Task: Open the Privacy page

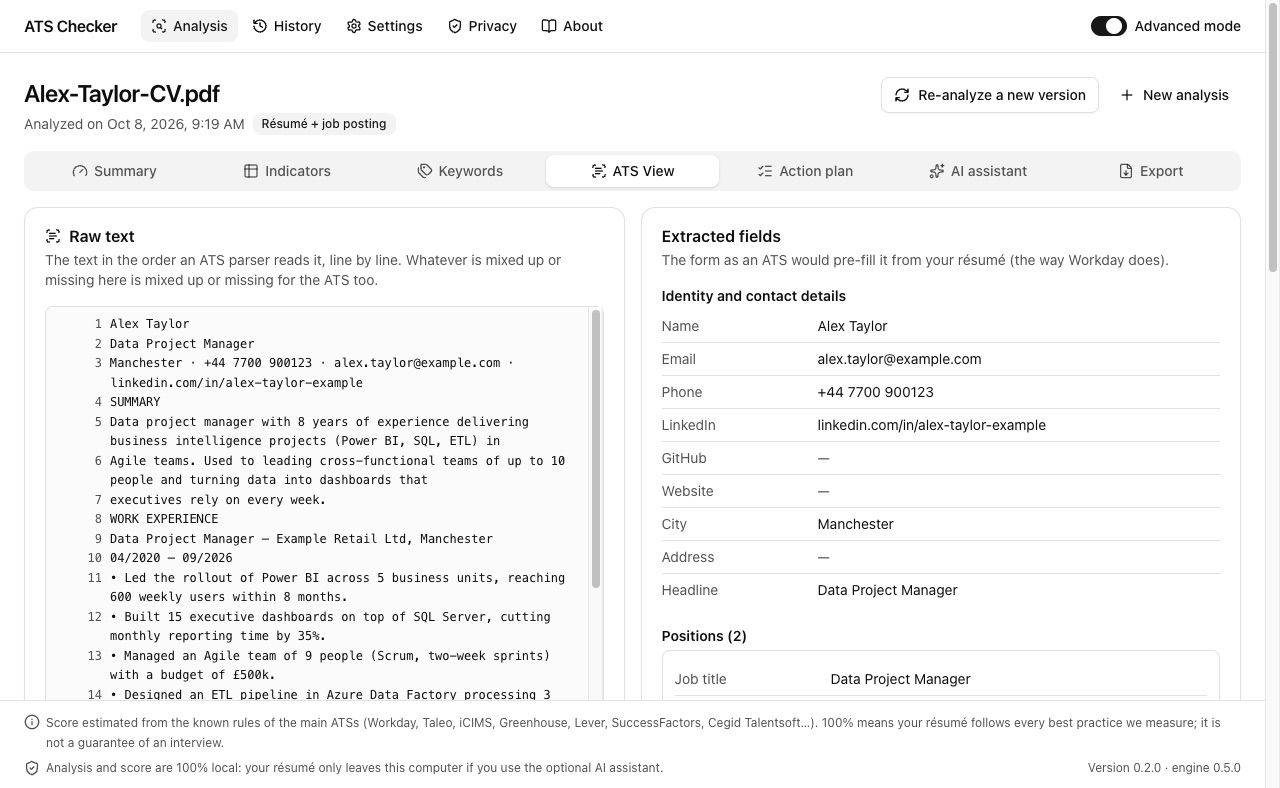Action: click(x=482, y=26)
